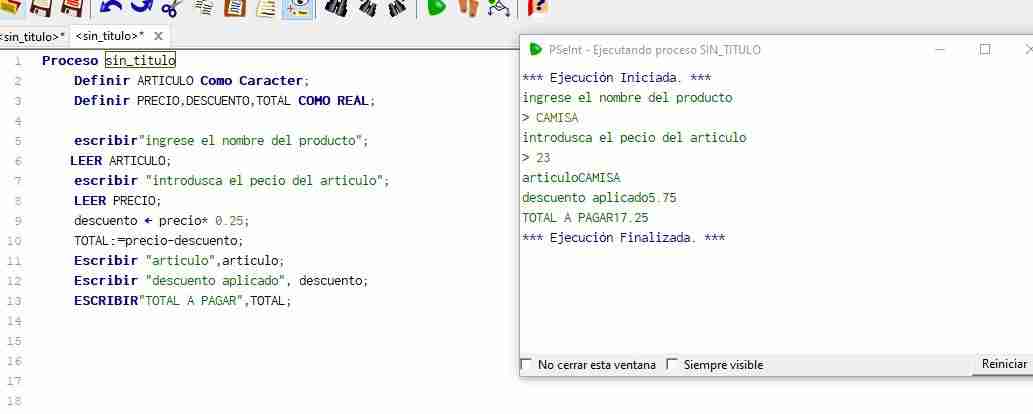Cut selection with the scissors icon

[172, 7]
